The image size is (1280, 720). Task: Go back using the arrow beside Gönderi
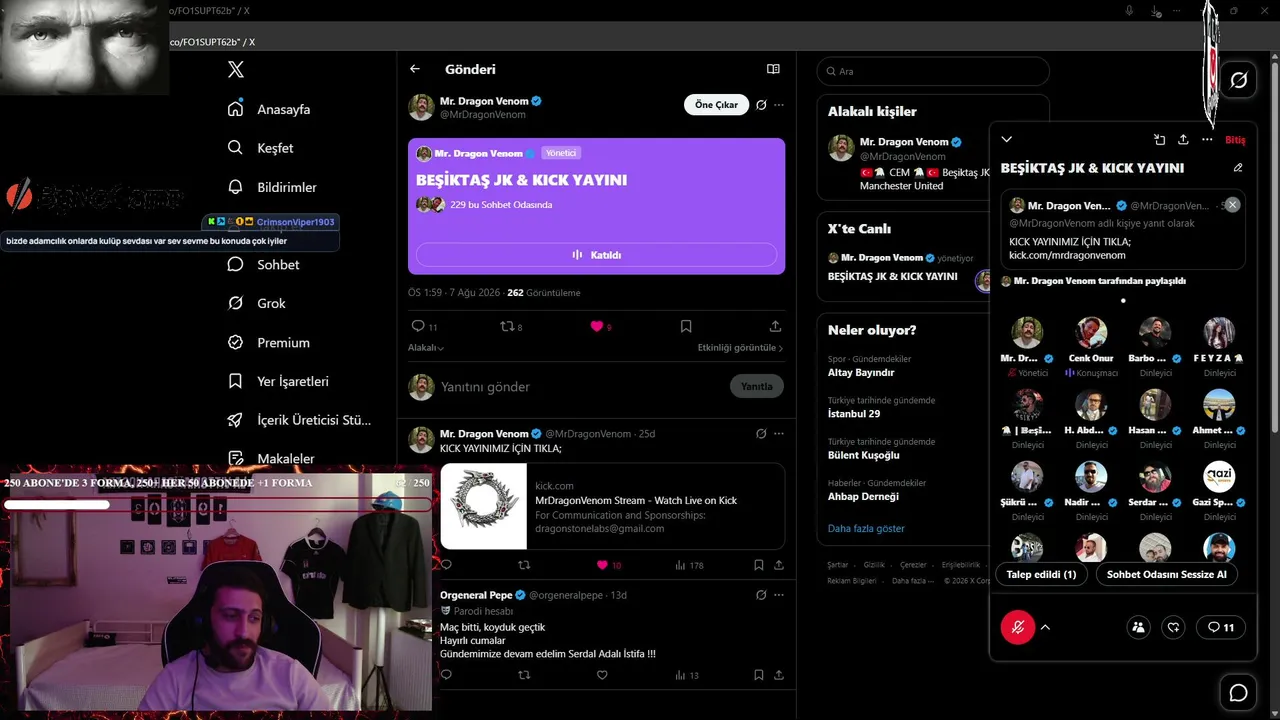click(x=415, y=69)
